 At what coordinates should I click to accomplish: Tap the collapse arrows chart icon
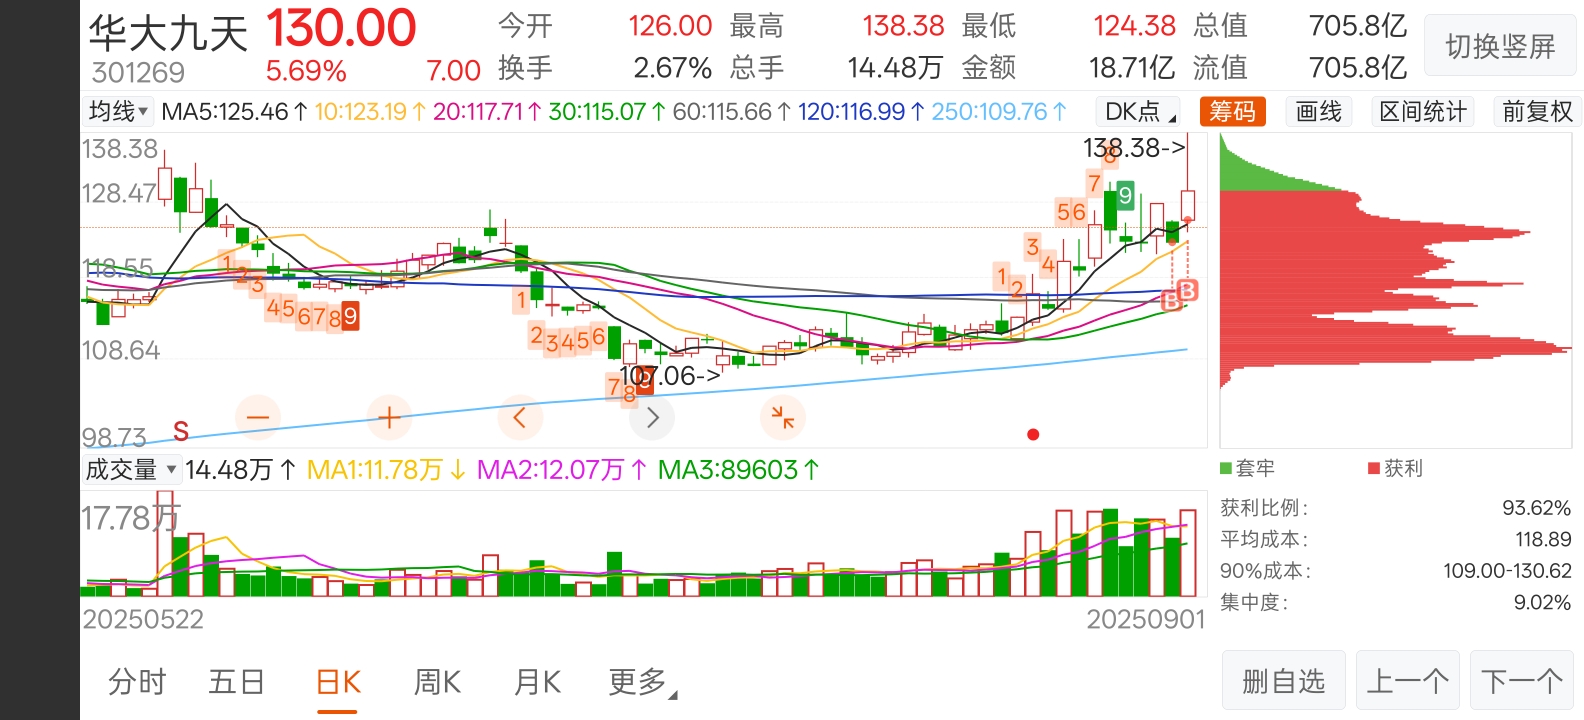click(783, 417)
